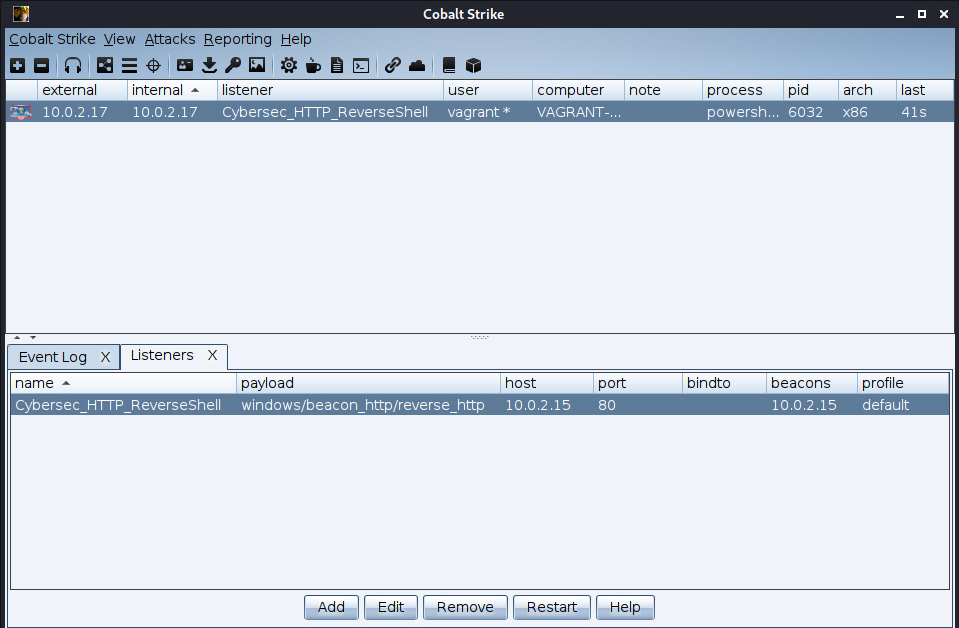Click the chain link icon to host a file
The height and width of the screenshot is (628, 959).
point(393,65)
